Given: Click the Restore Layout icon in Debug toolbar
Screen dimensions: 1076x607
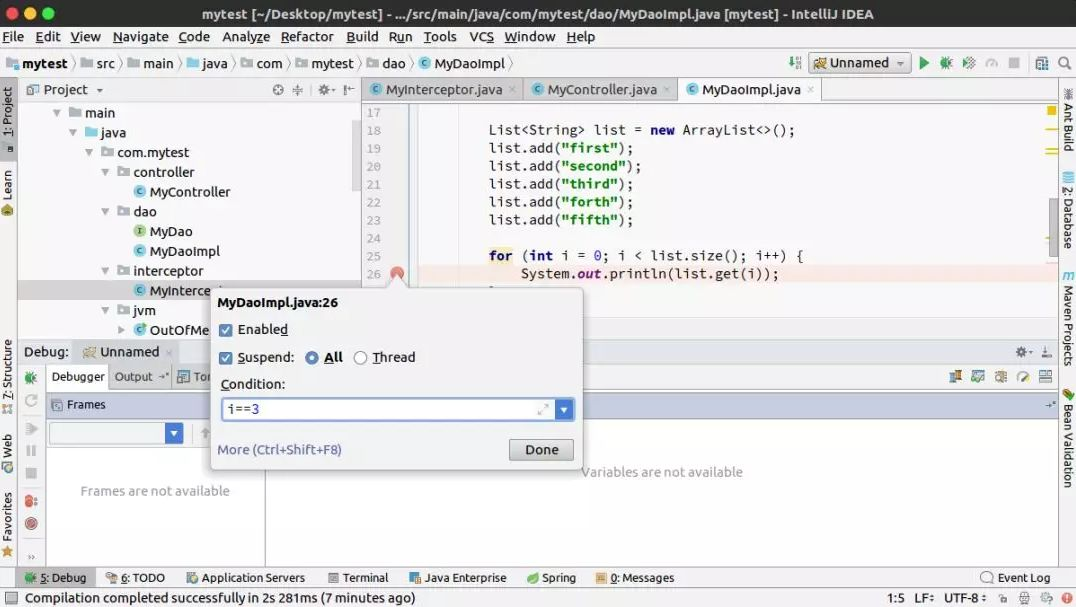Looking at the screenshot, I should [x=1045, y=377].
